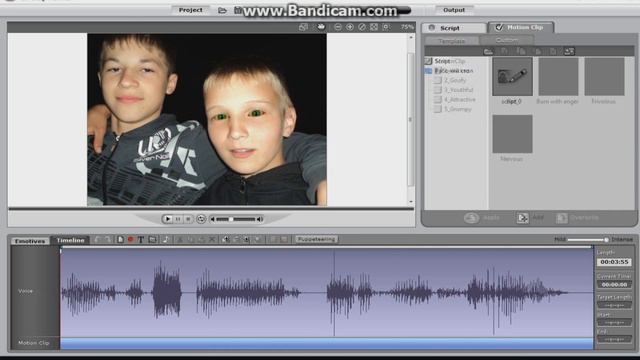Click the Length time field
The height and width of the screenshot is (360, 640).
[614, 262]
